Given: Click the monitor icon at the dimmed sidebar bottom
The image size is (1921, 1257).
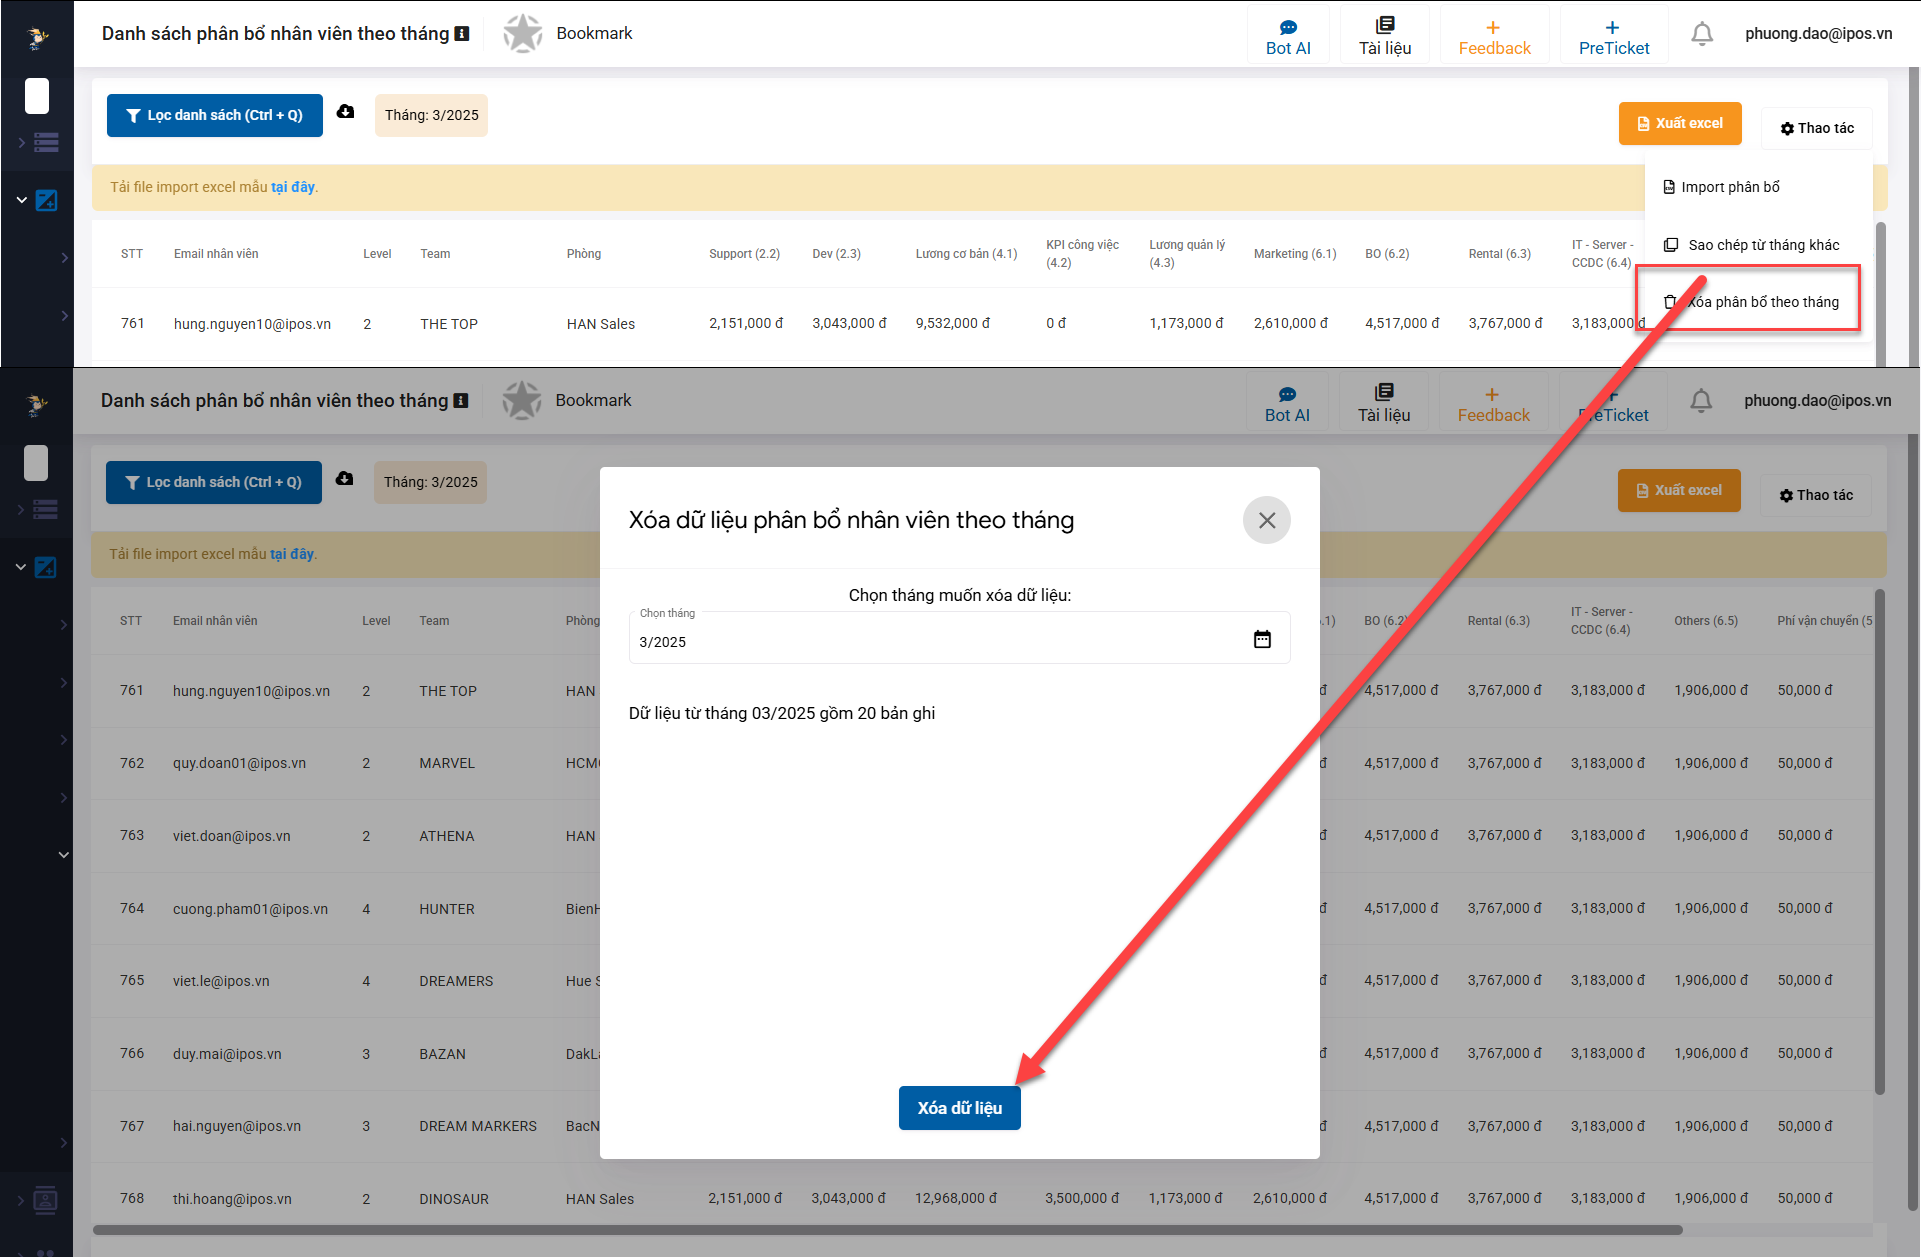Looking at the screenshot, I should tap(45, 1199).
